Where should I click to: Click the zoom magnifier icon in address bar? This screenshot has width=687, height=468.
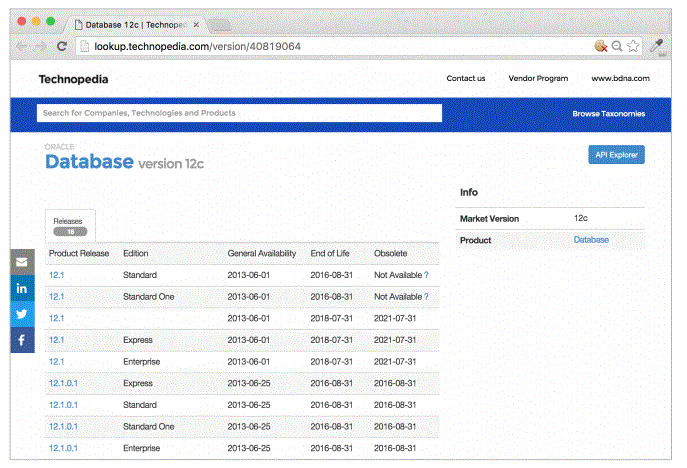[x=617, y=46]
